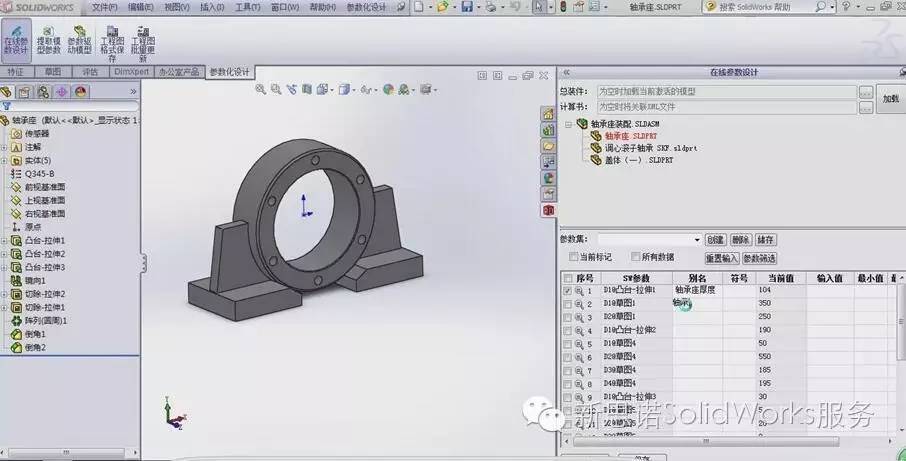Open the DisplayManager tab icon
906x461 pixels.
(80, 92)
